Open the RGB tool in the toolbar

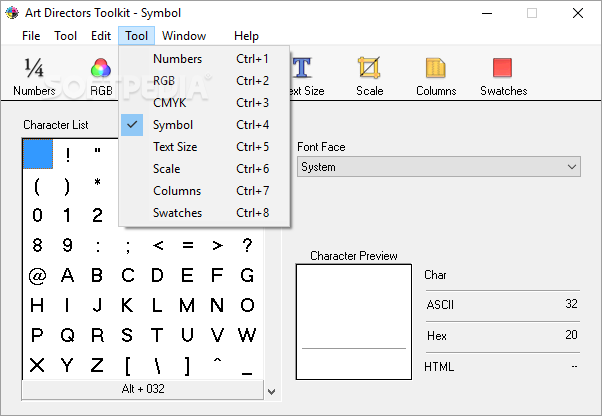point(101,76)
